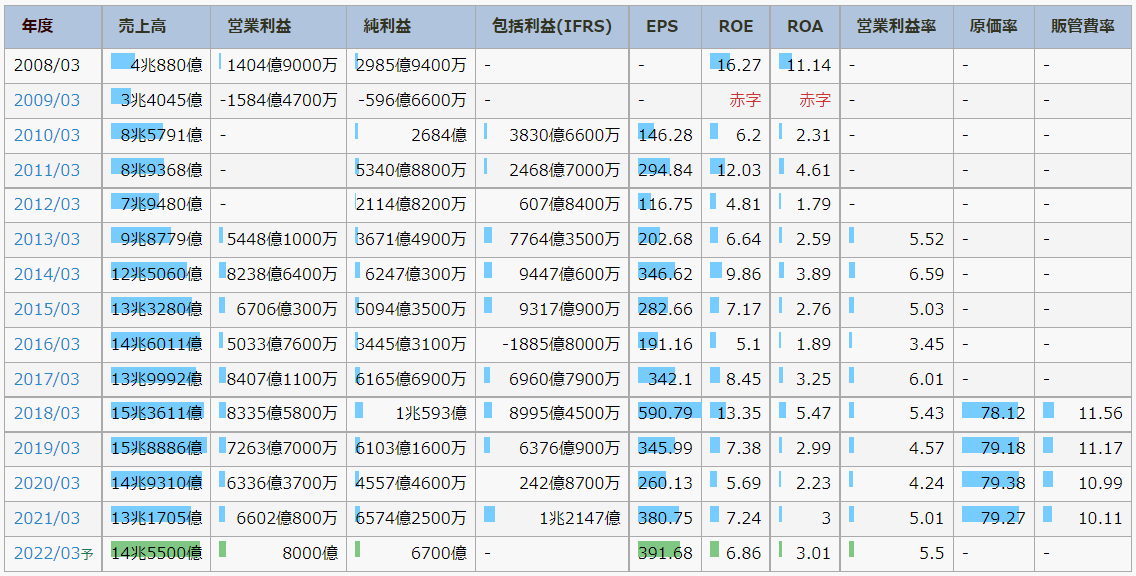Select the 販管費率 column header
Viewport: 1136px width, 576px height.
coord(1082,27)
